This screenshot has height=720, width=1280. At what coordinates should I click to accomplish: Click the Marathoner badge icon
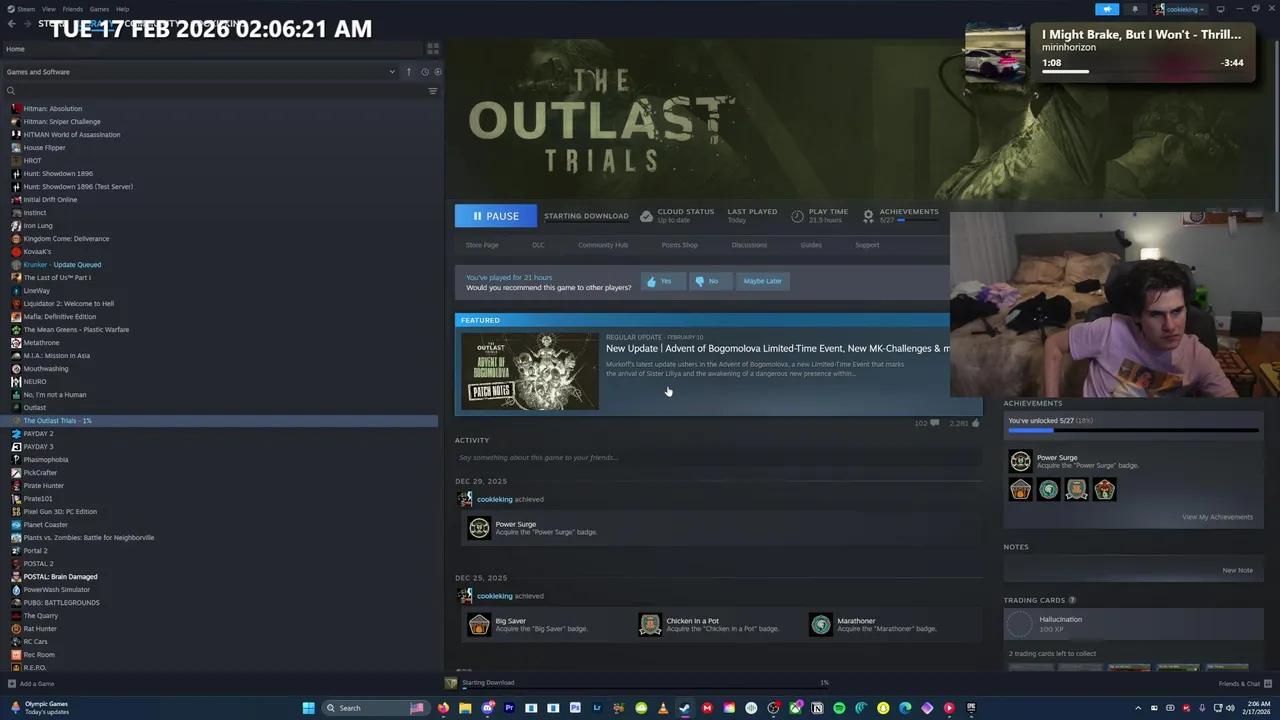pos(821,625)
